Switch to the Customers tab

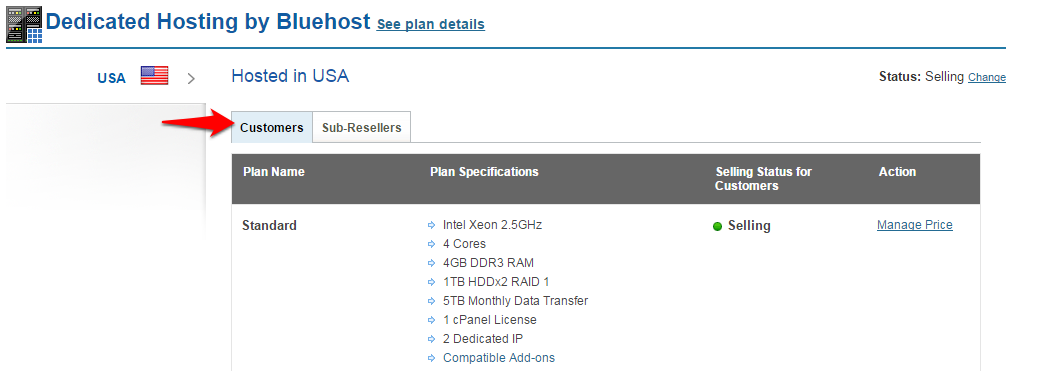(272, 127)
